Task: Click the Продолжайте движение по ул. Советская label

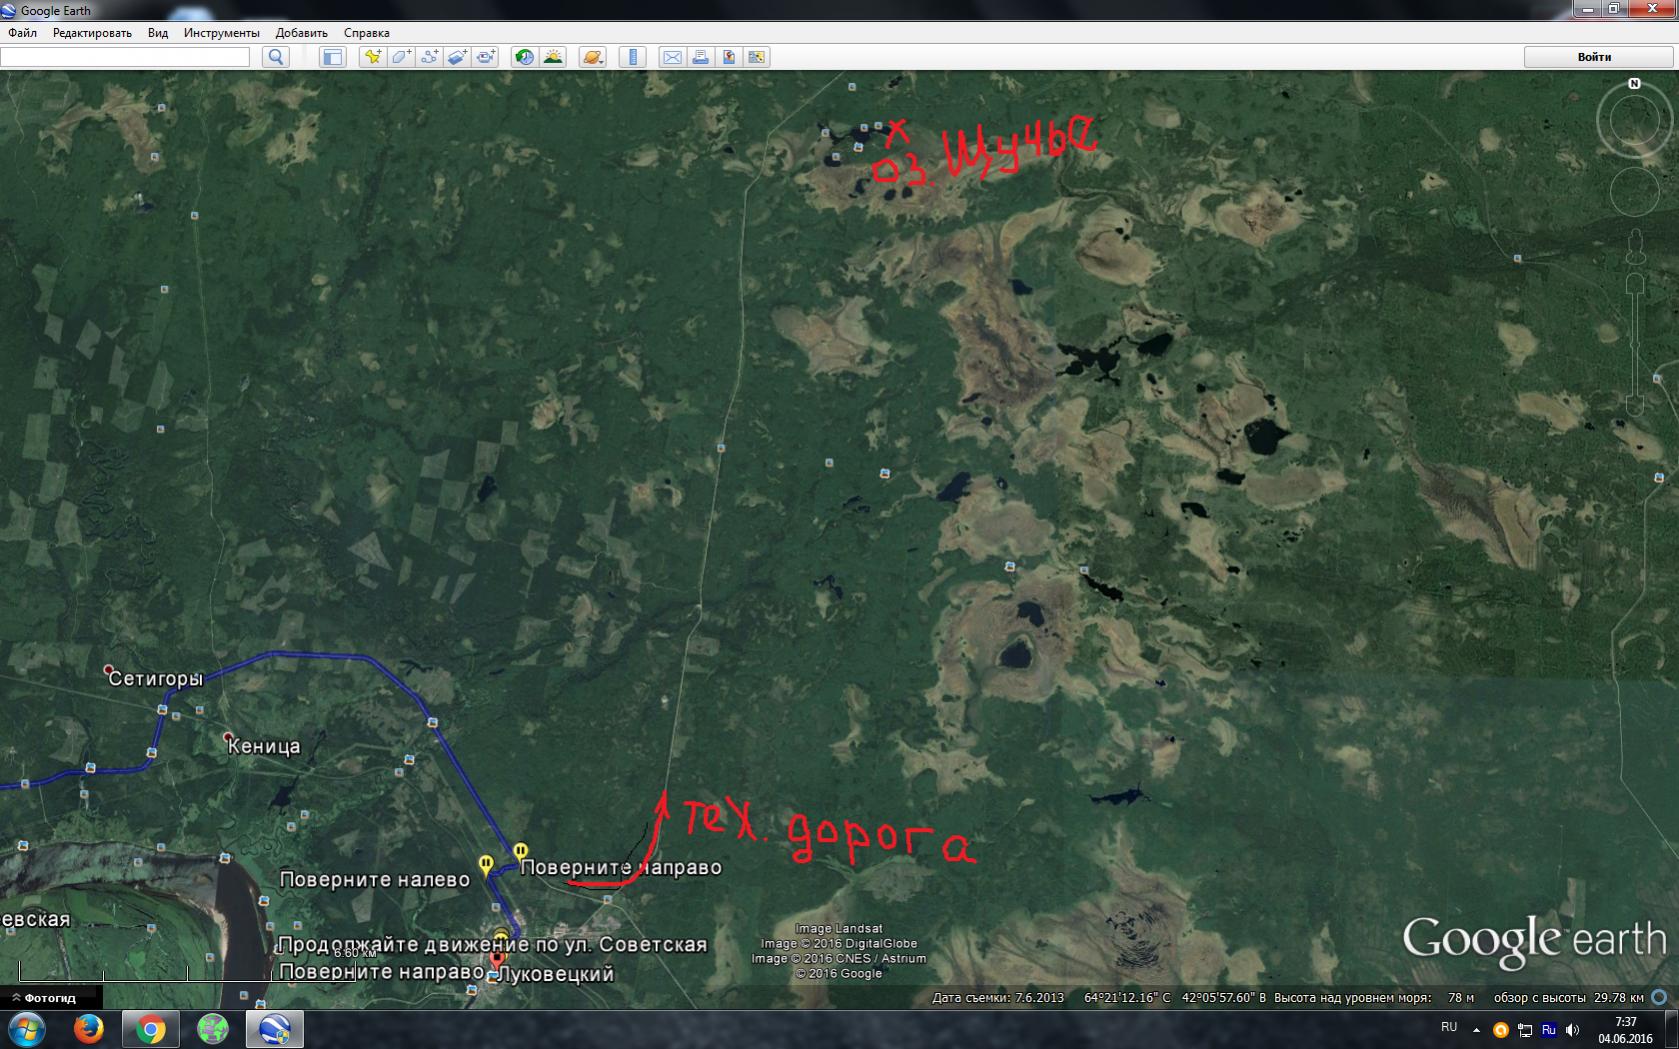Action: click(x=492, y=945)
